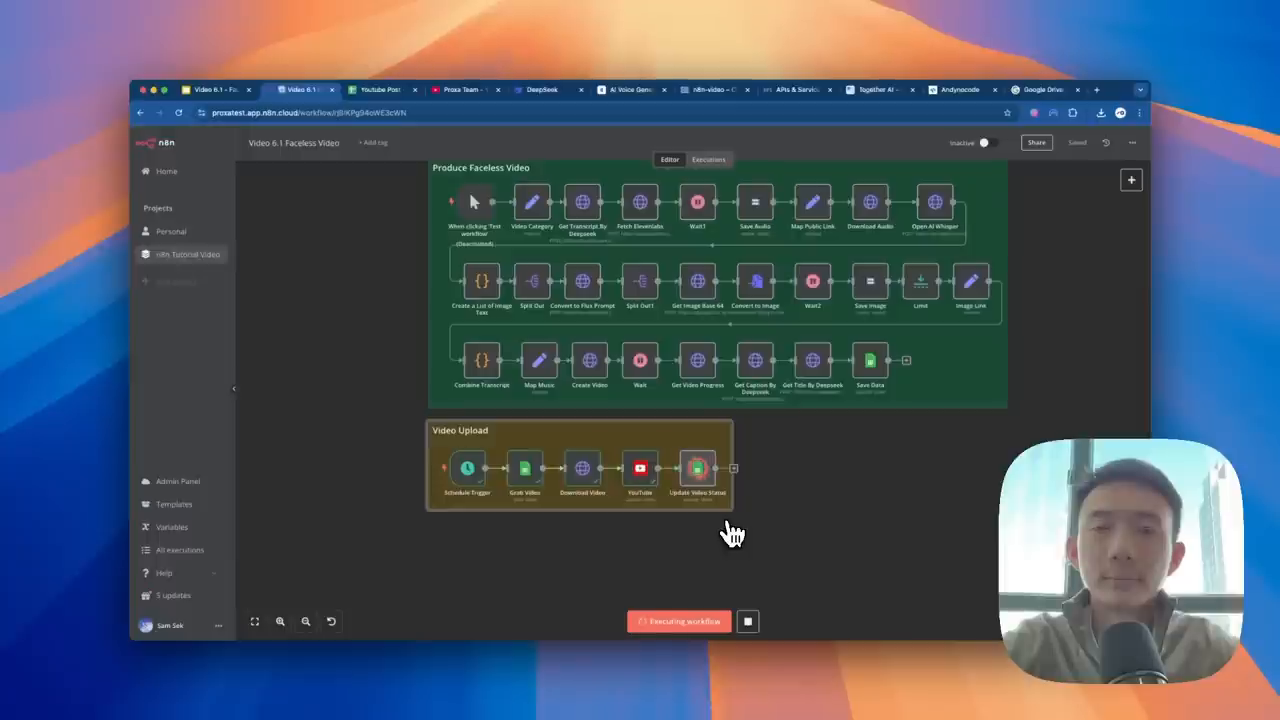The image size is (1280, 720).
Task: Select the YouTube node
Action: (x=640, y=468)
